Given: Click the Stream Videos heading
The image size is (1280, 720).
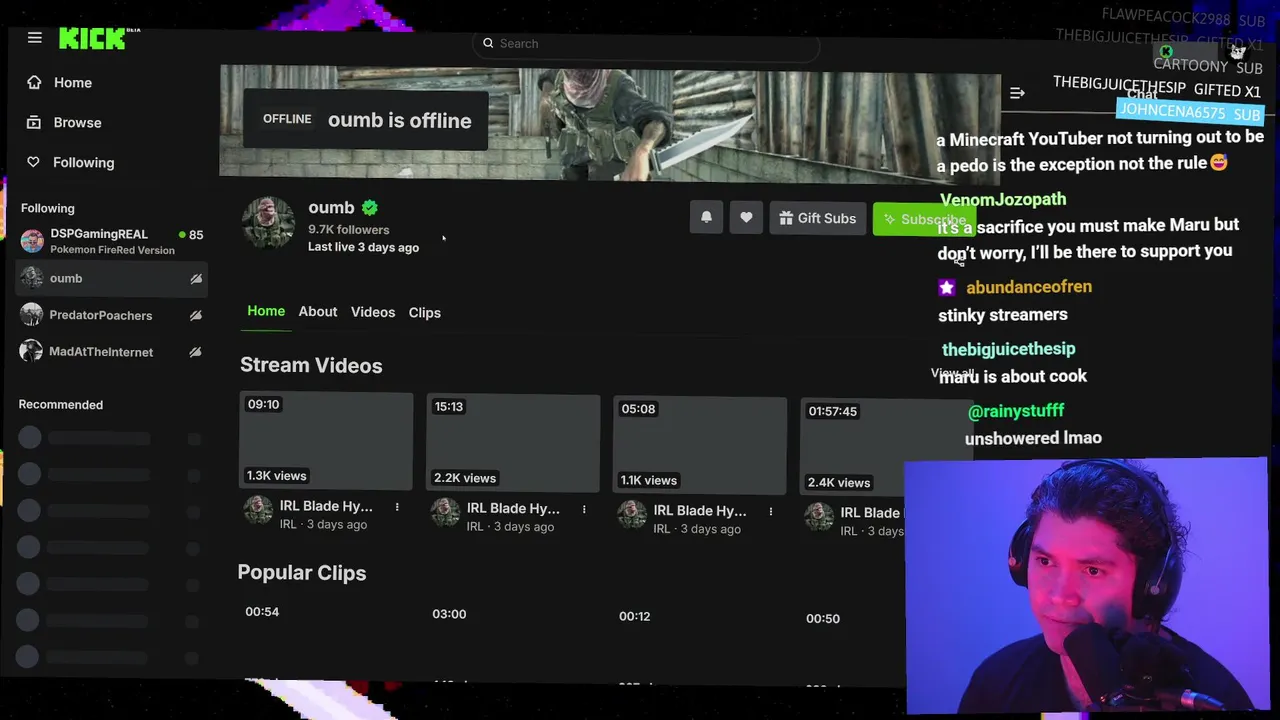Looking at the screenshot, I should [x=311, y=365].
